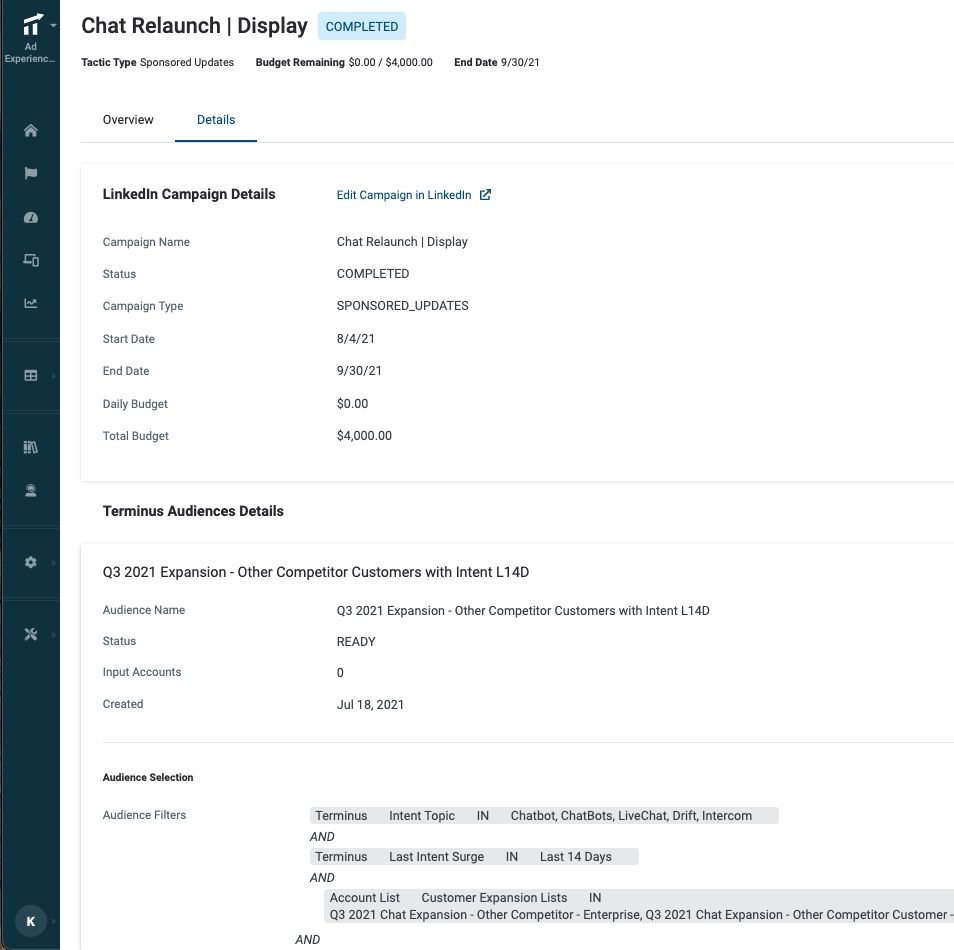Click Daily Budget value $0.00
954x950 pixels.
352,403
